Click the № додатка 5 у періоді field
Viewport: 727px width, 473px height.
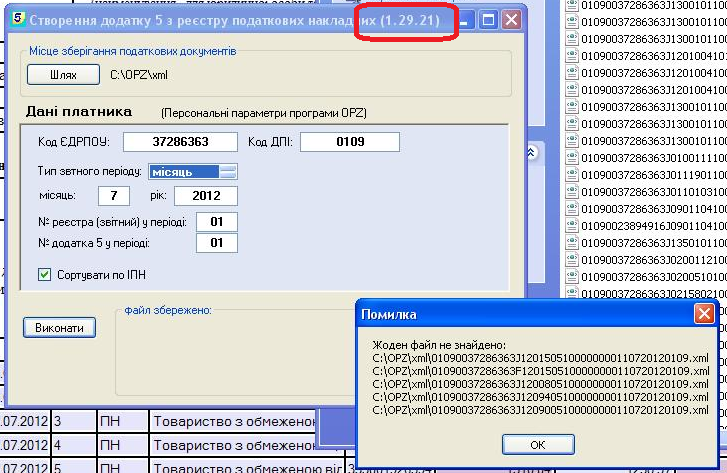click(x=216, y=243)
